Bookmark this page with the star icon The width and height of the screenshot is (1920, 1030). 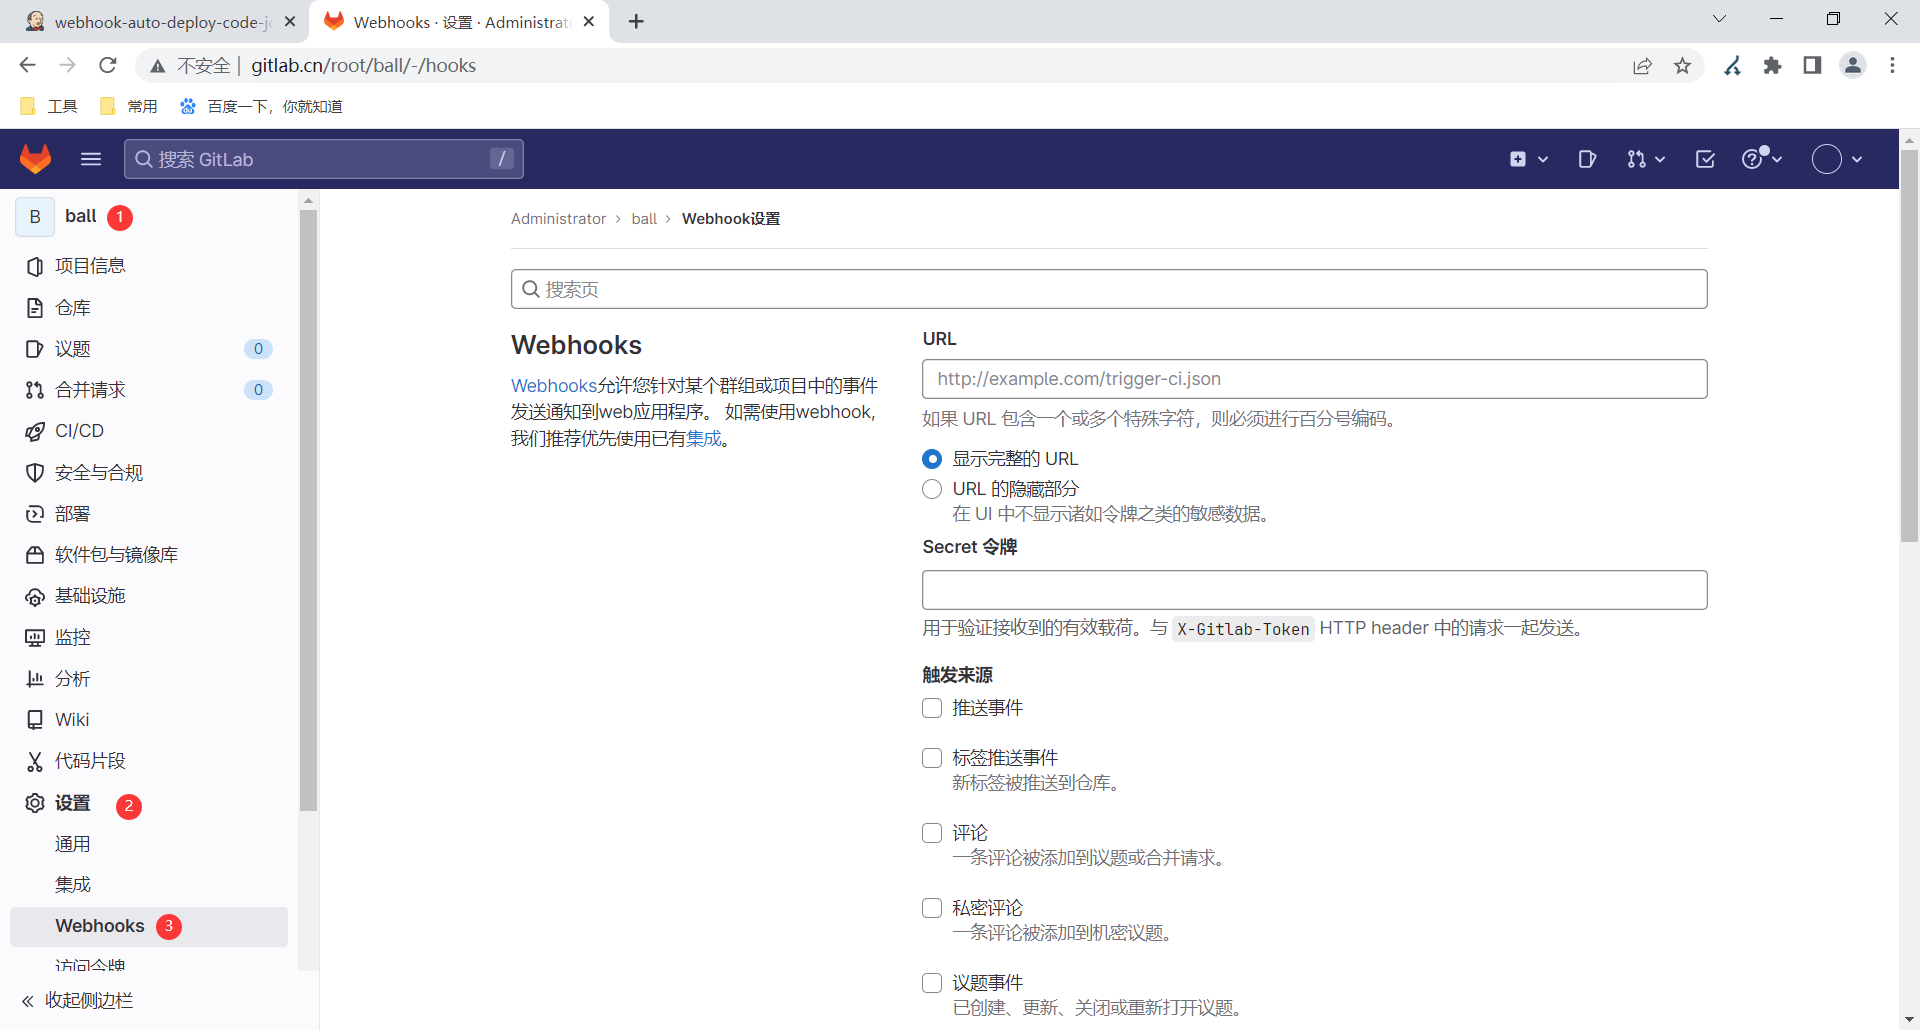coord(1683,65)
